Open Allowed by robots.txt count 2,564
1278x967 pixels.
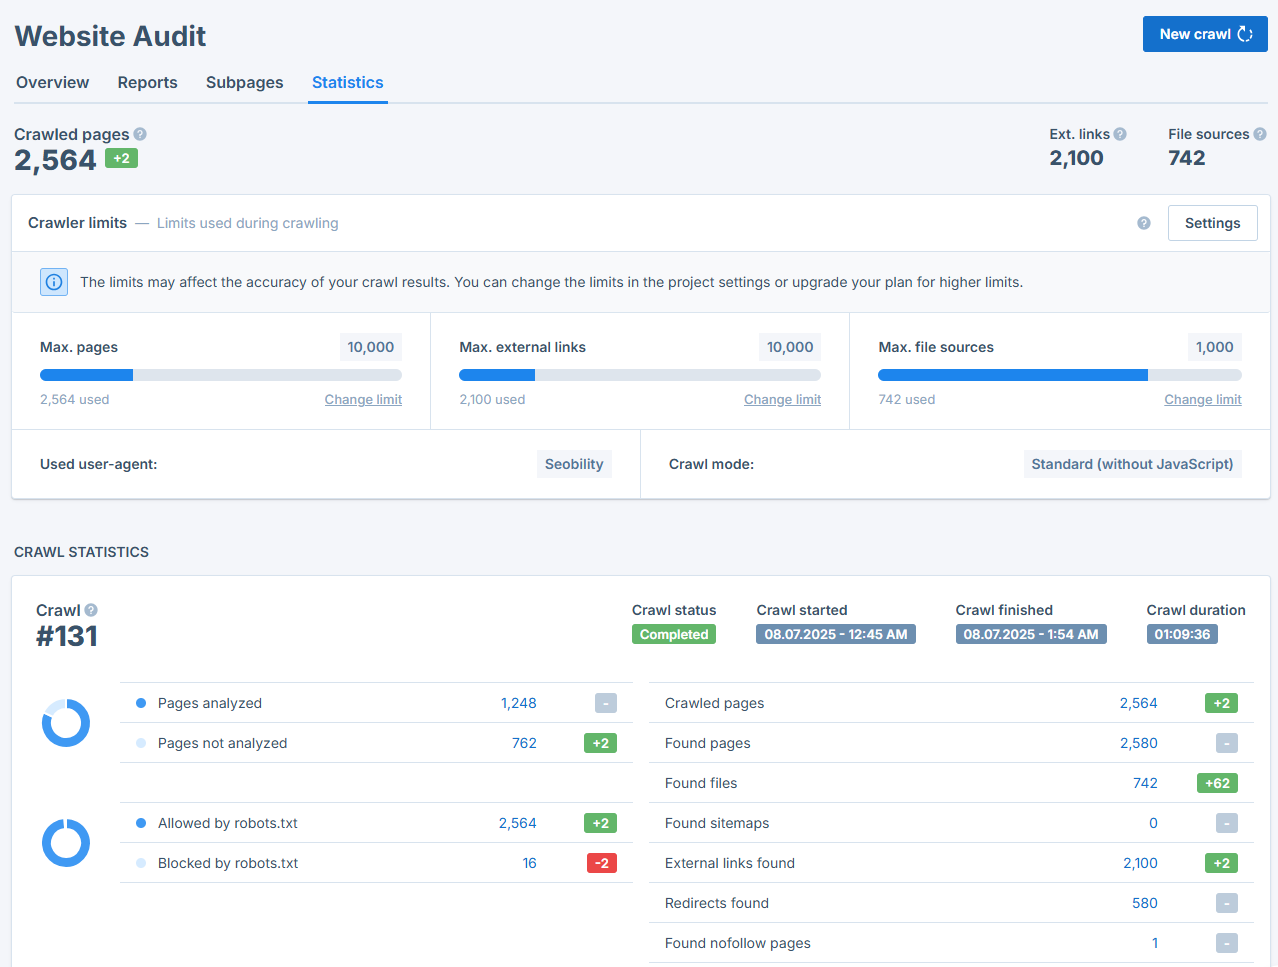coord(517,823)
